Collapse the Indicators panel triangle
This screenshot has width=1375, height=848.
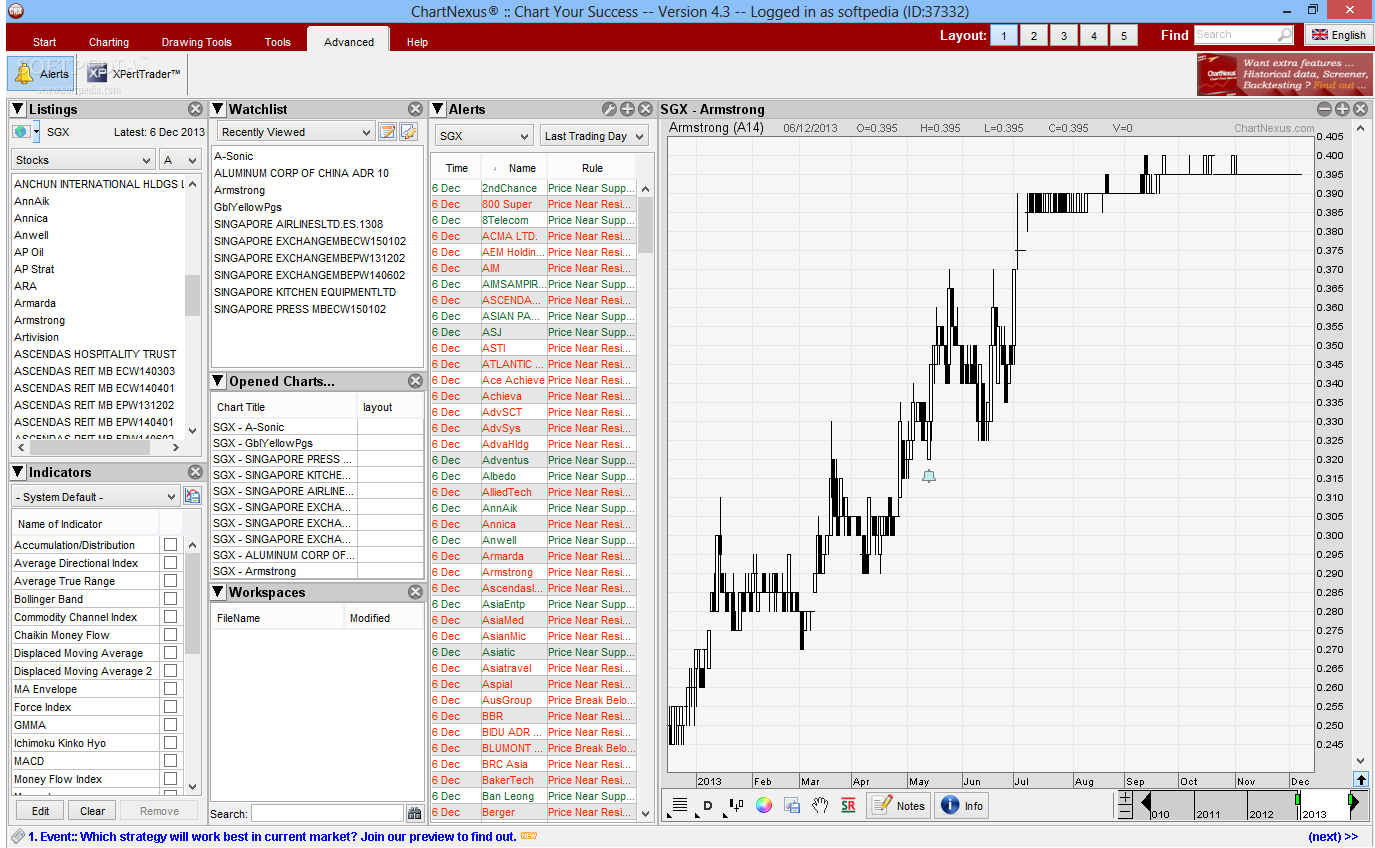pos(18,472)
